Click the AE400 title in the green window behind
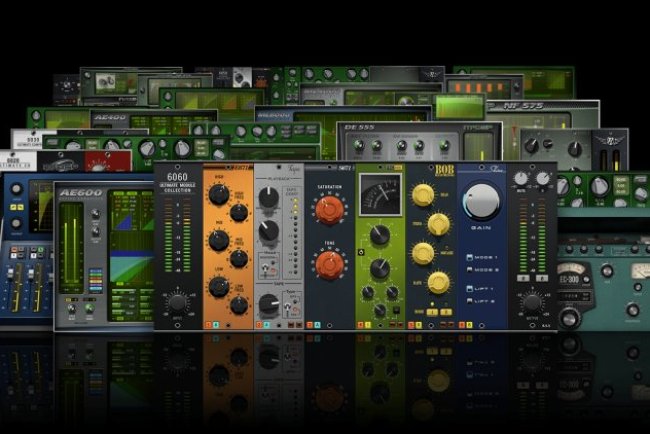Screen dimensions: 650x434 110,117
